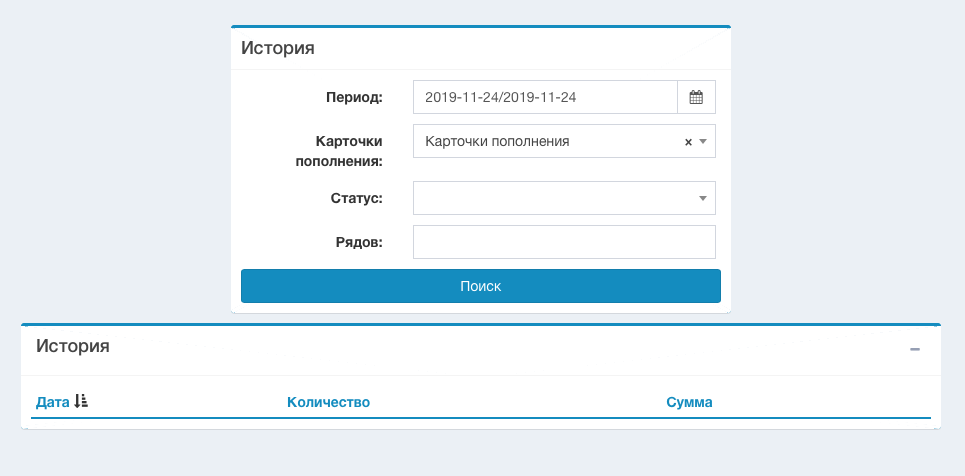Open the calendar date picker icon
Screen dimensions: 965x476
696,98
